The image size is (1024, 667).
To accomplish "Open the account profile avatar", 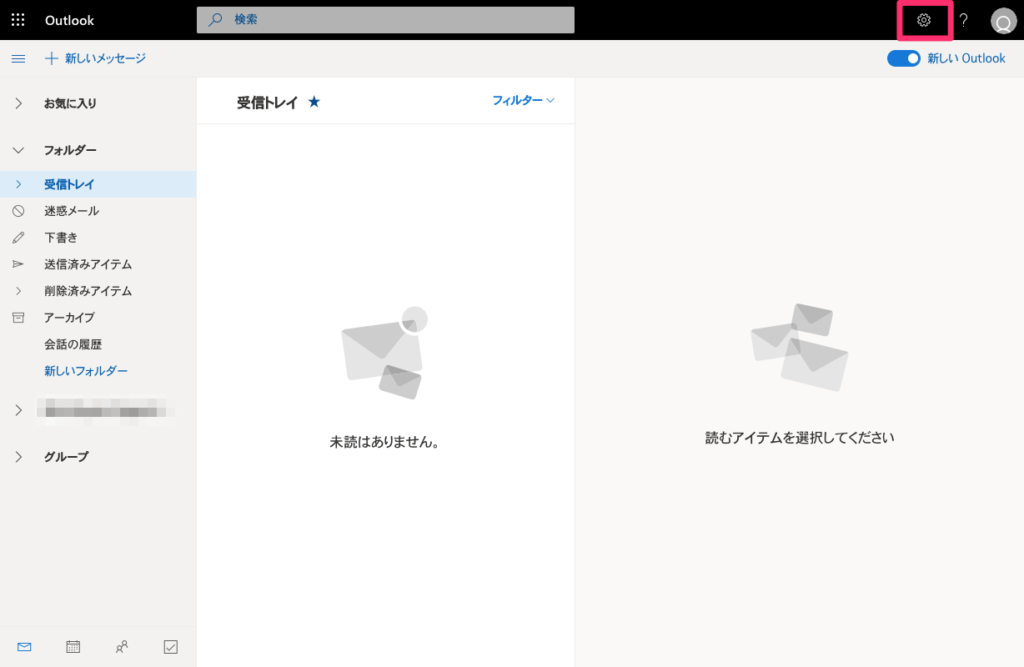I will [x=1002, y=21].
